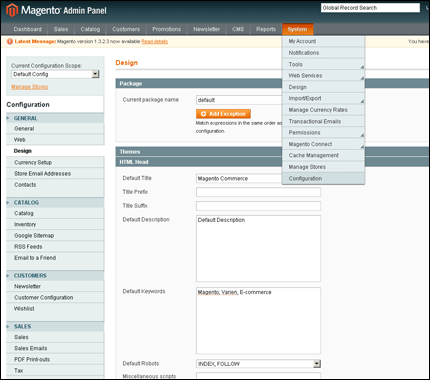Screen dimensions: 430x380
Task: Expand the Web Services submenu arrow
Action: point(362,78)
